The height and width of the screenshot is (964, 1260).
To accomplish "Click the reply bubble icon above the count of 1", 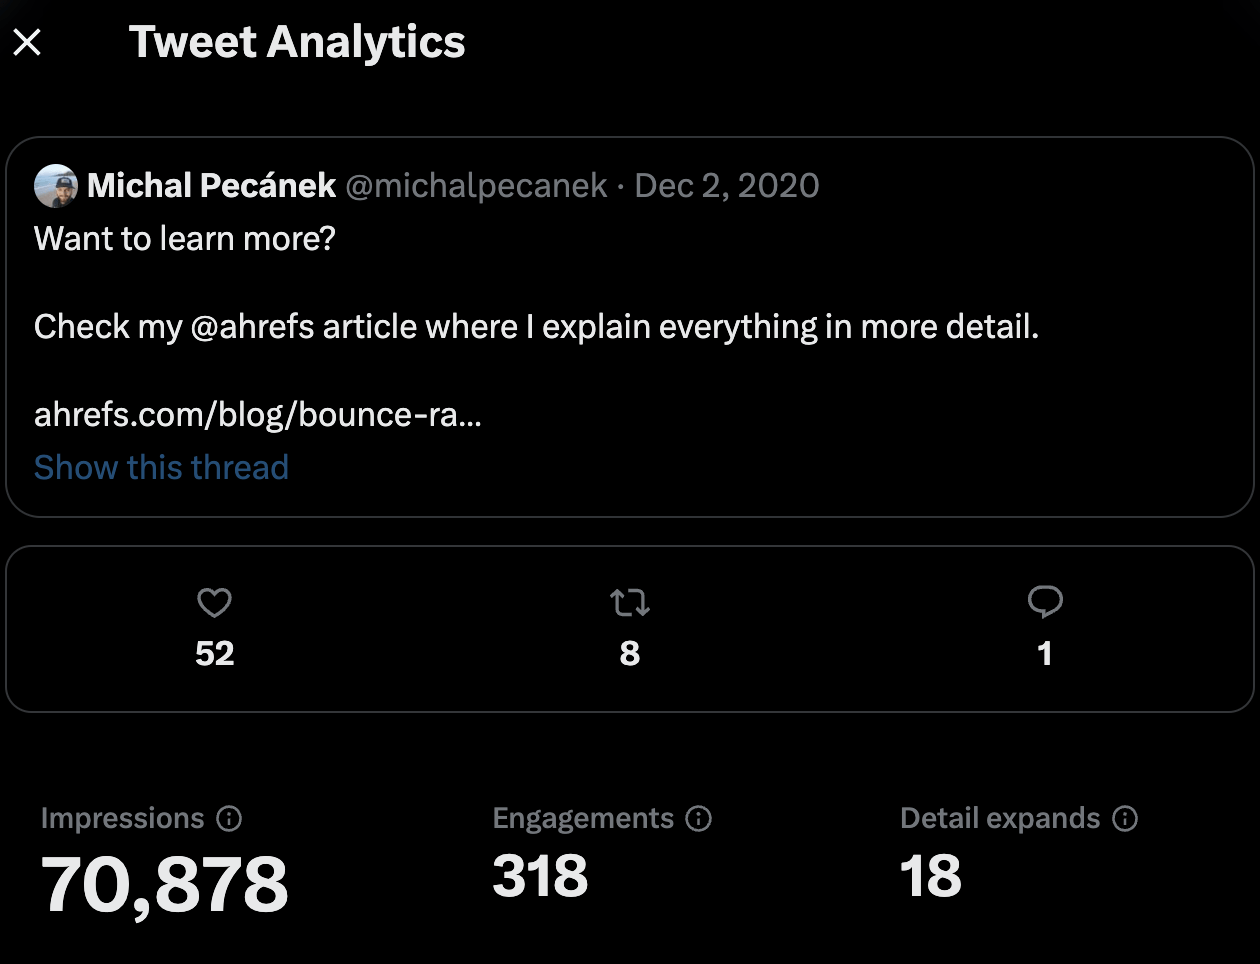I will click(1045, 601).
